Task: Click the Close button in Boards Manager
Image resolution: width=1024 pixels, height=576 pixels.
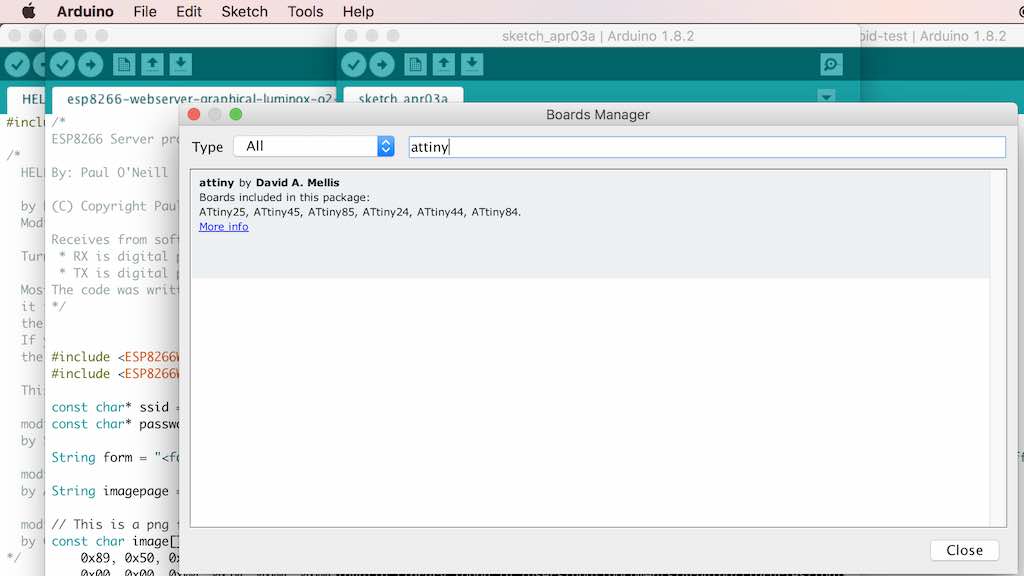Action: (x=965, y=551)
